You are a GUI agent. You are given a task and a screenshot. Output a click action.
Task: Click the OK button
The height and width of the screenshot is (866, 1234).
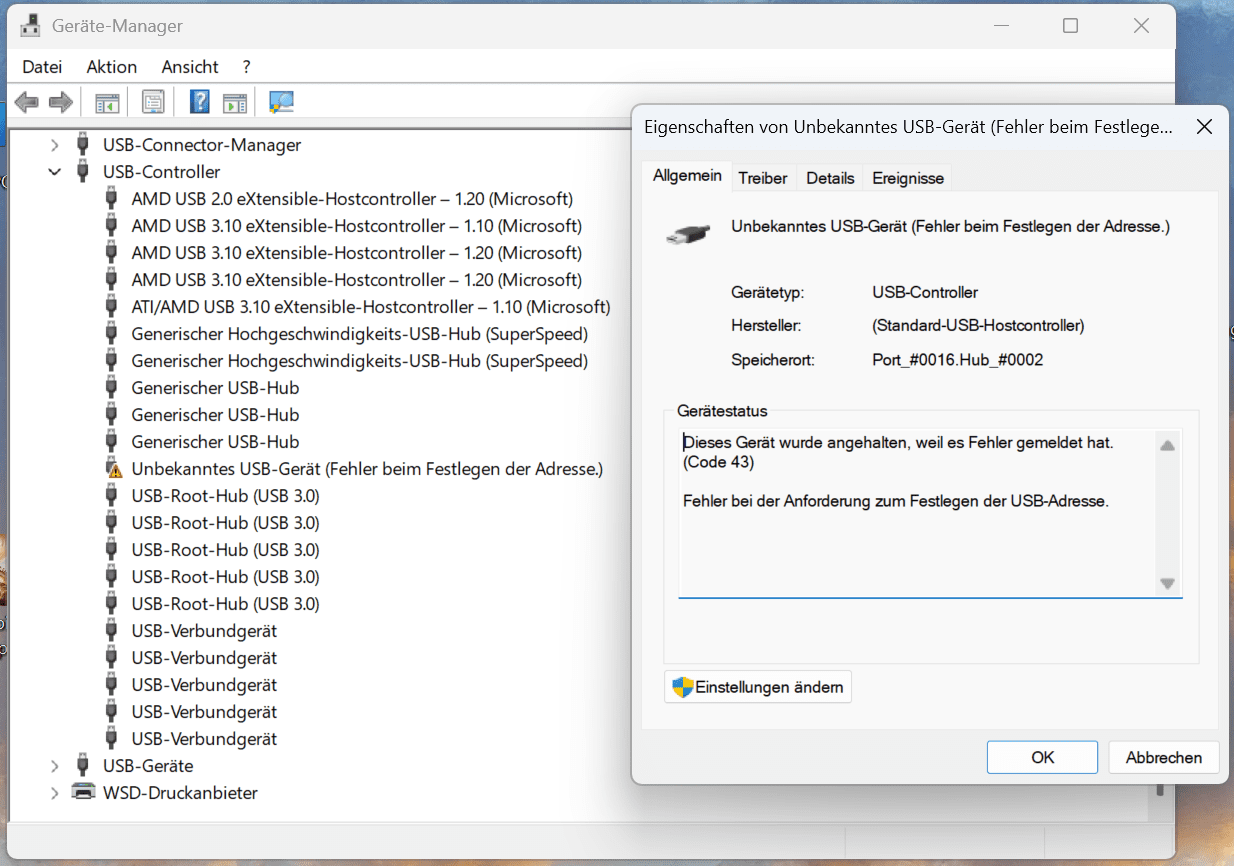1042,757
